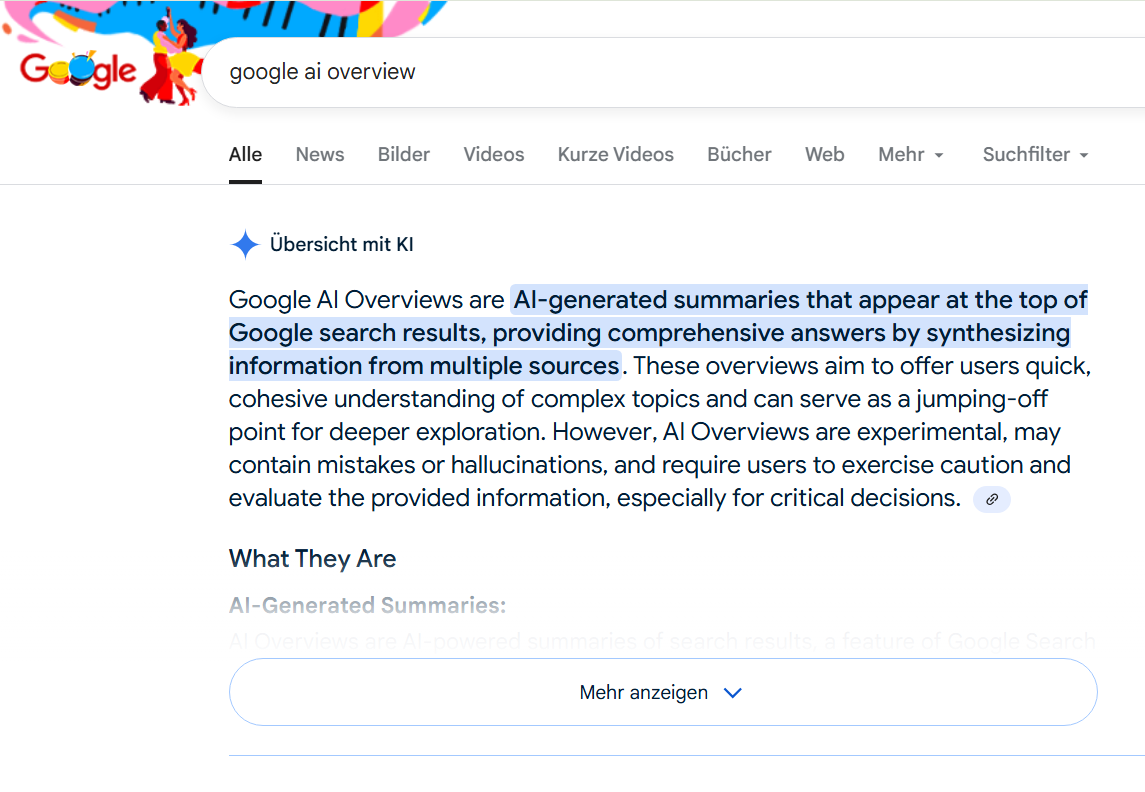Click the AI-Generated Summaries subheading
The height and width of the screenshot is (792, 1145).
click(x=367, y=605)
